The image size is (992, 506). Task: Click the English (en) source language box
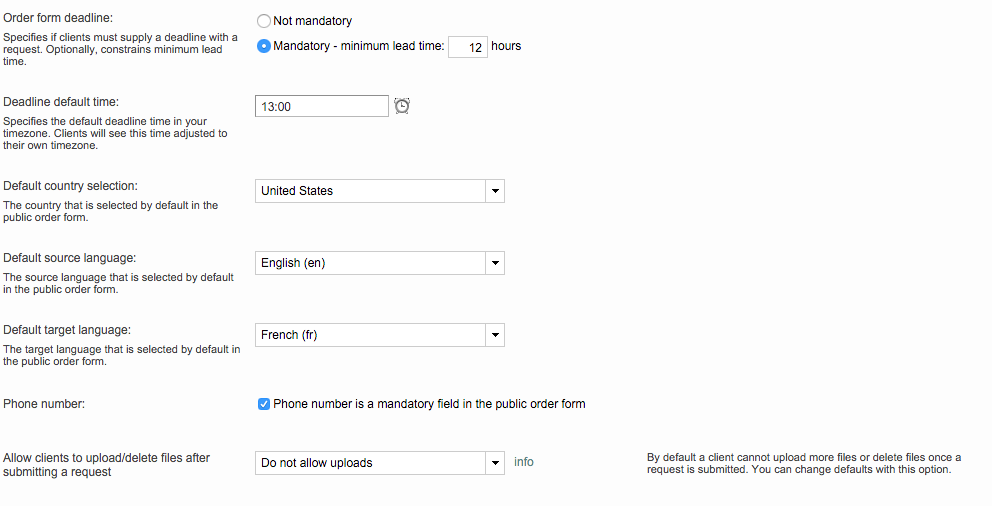(370, 263)
